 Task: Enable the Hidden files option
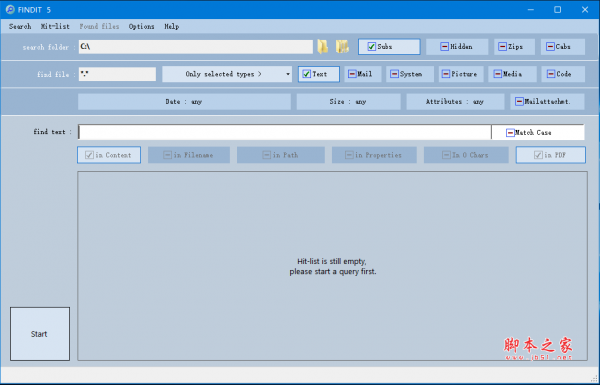point(457,47)
